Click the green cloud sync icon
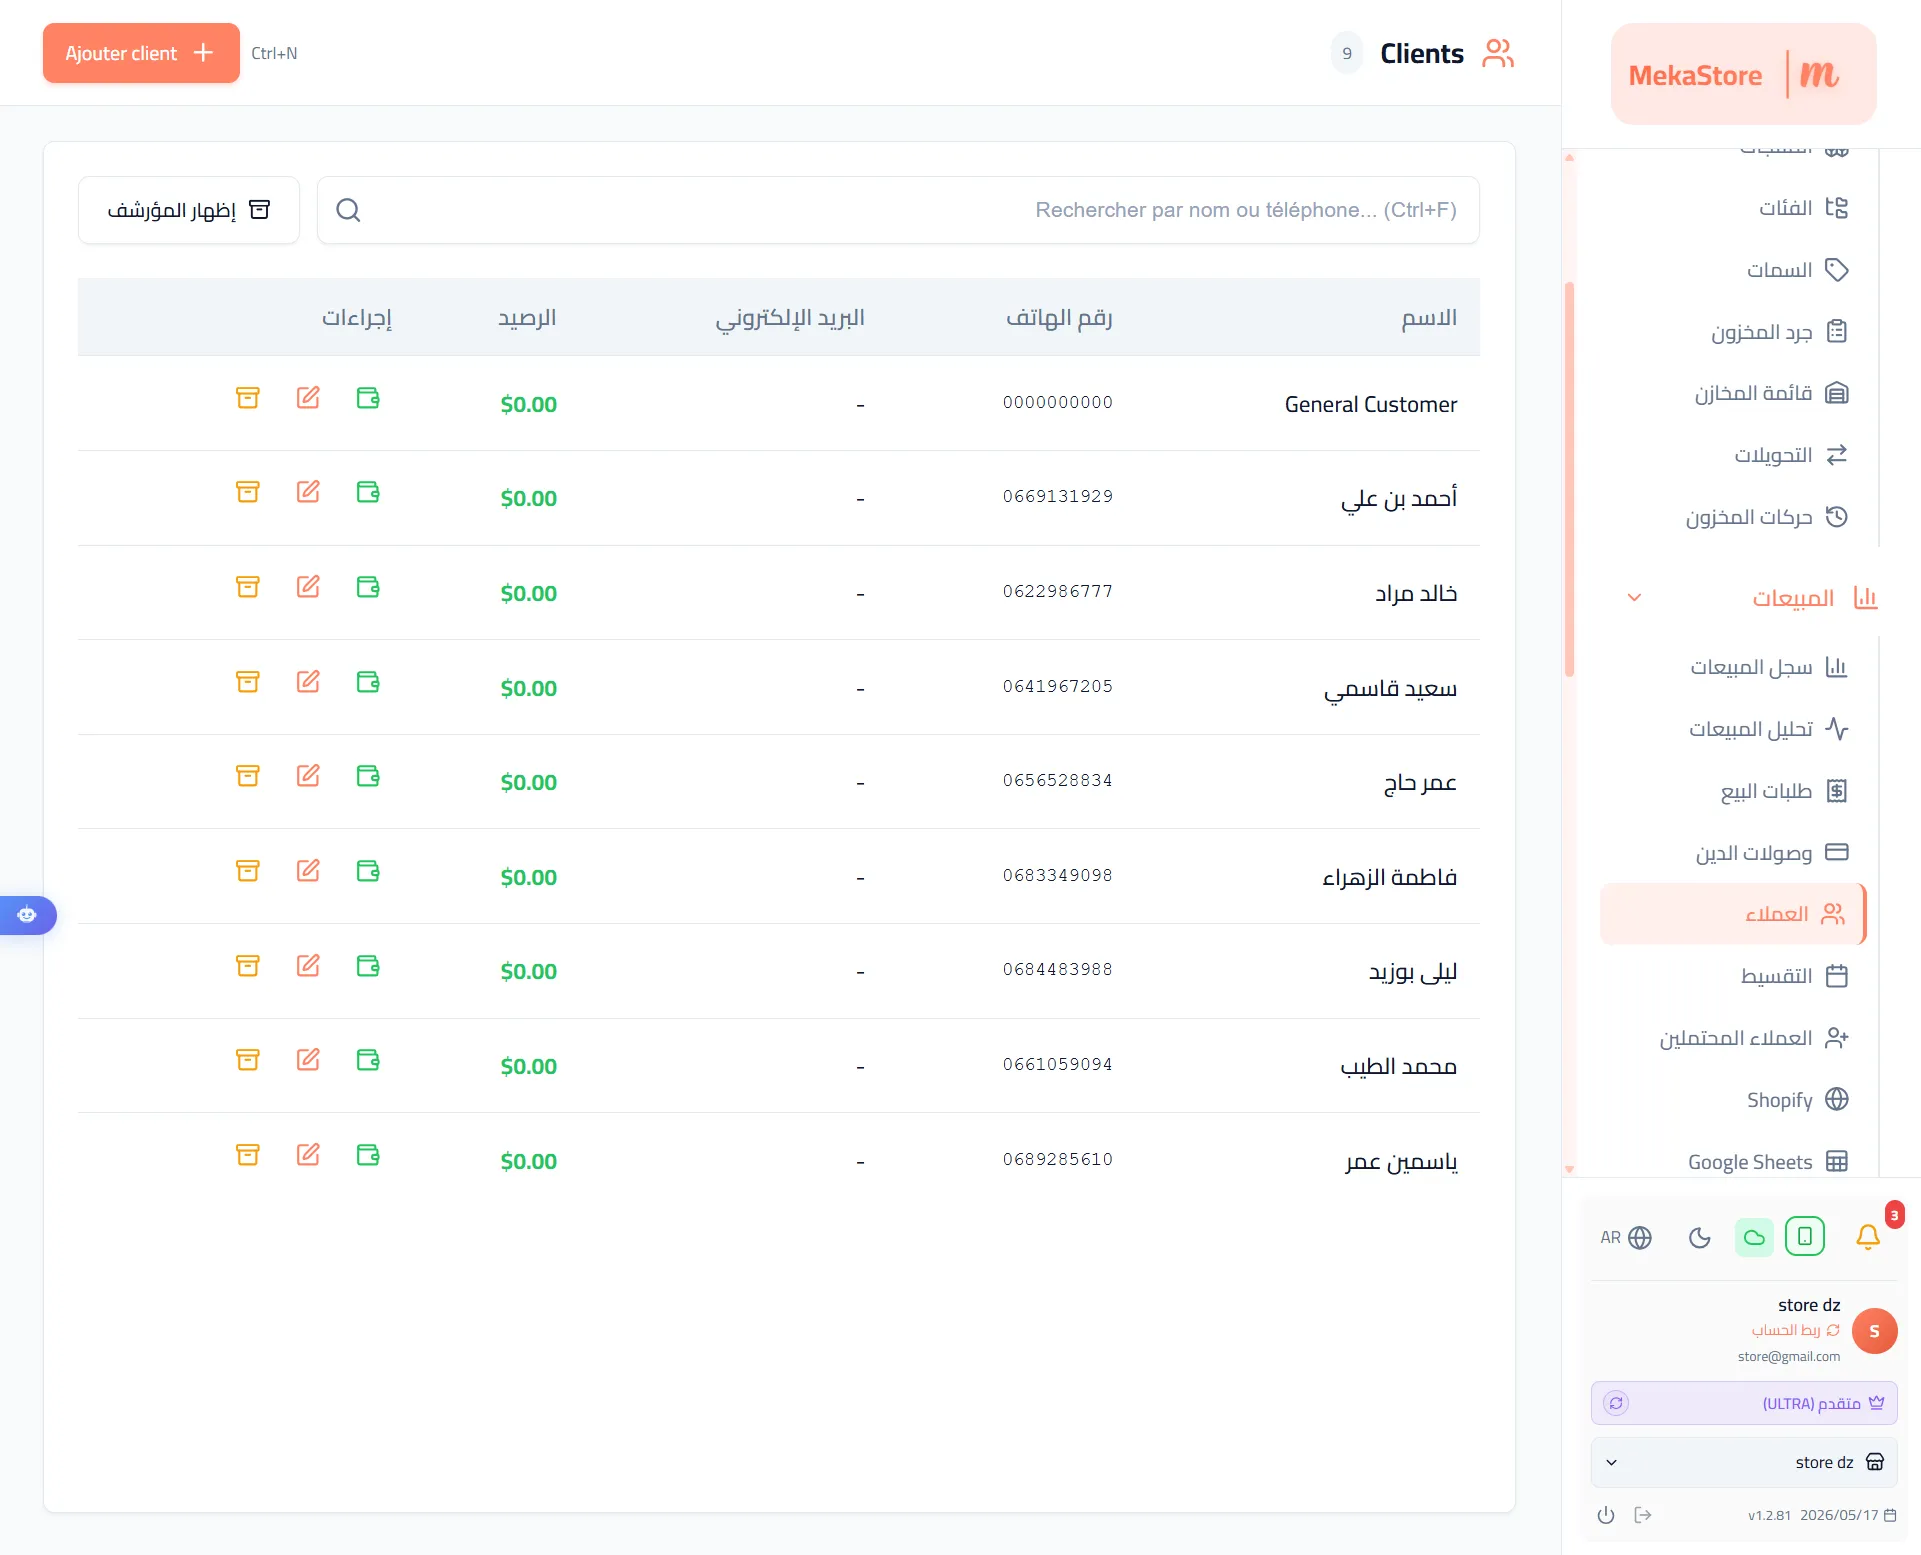 coord(1754,1237)
